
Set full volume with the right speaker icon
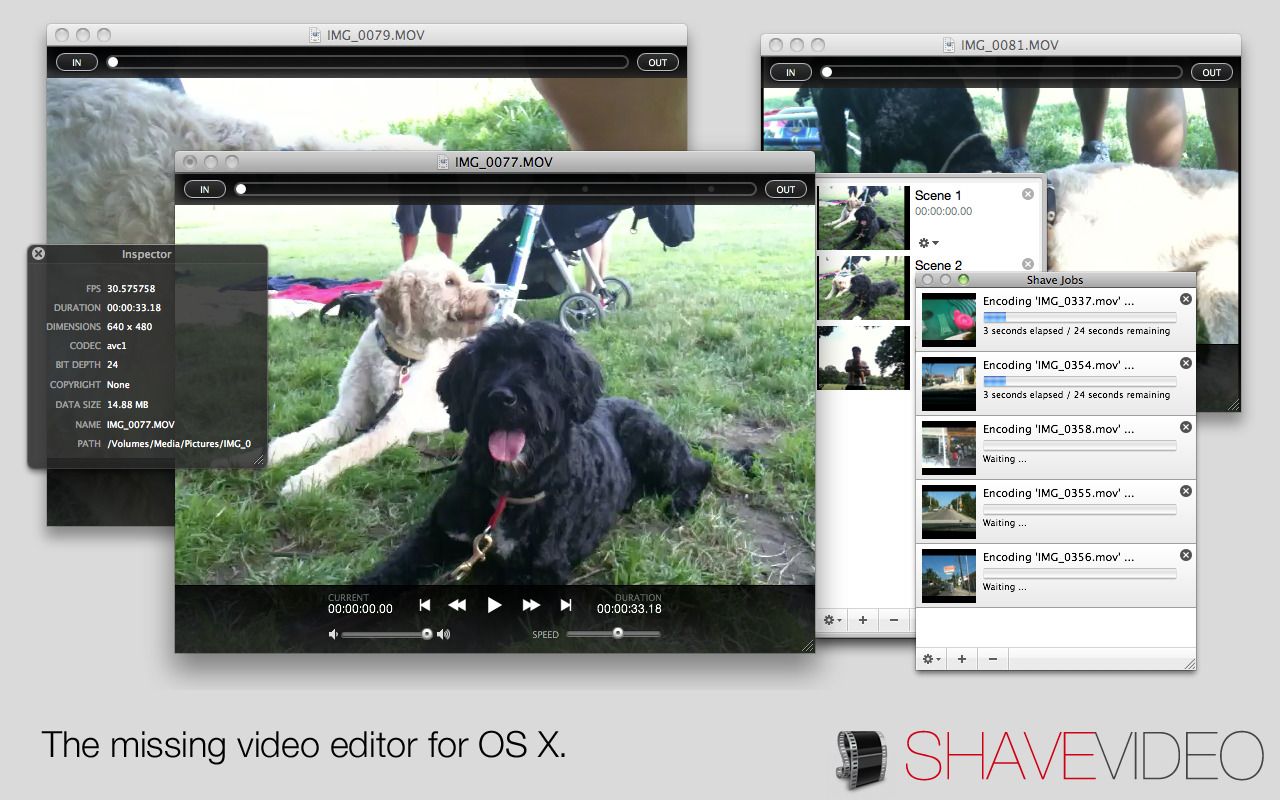click(x=444, y=634)
